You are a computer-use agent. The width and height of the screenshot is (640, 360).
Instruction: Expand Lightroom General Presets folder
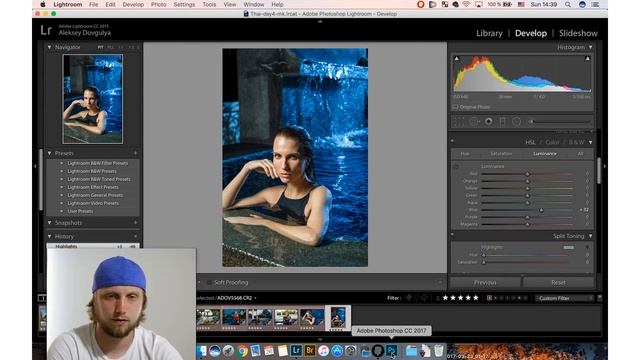point(62,195)
